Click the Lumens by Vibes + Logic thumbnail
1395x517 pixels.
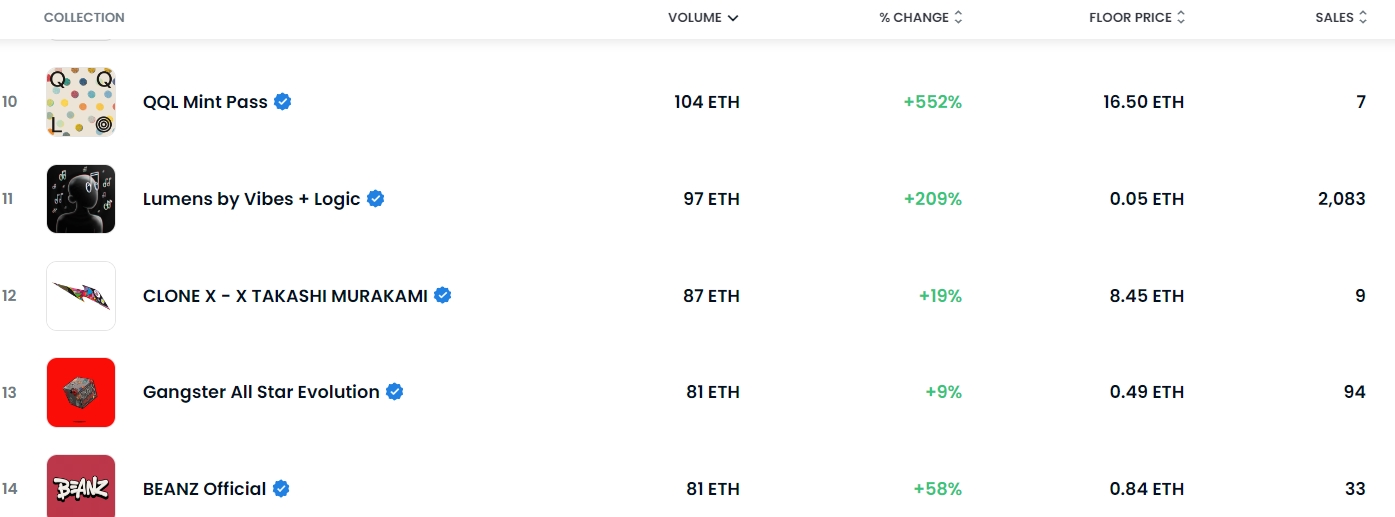(81, 199)
